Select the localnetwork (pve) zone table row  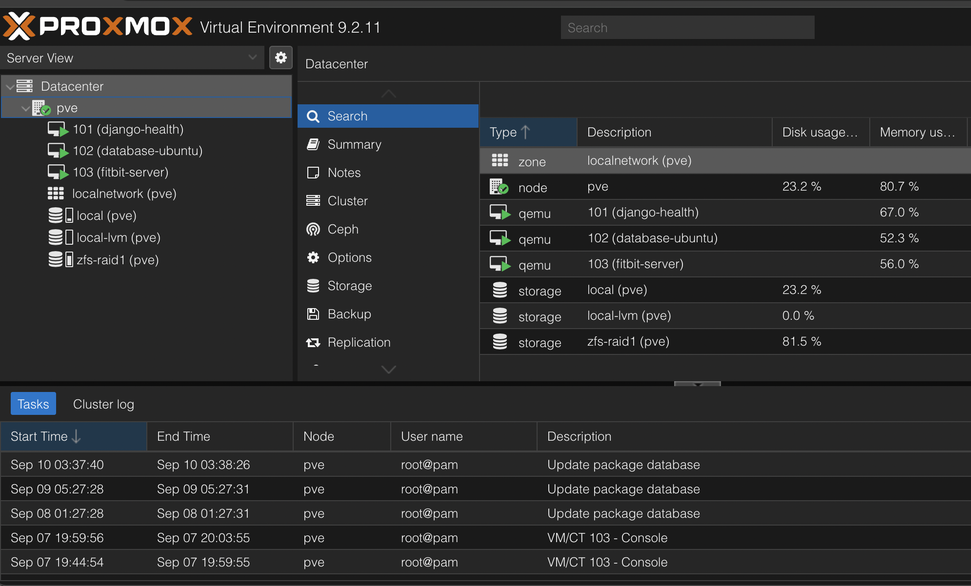point(725,160)
